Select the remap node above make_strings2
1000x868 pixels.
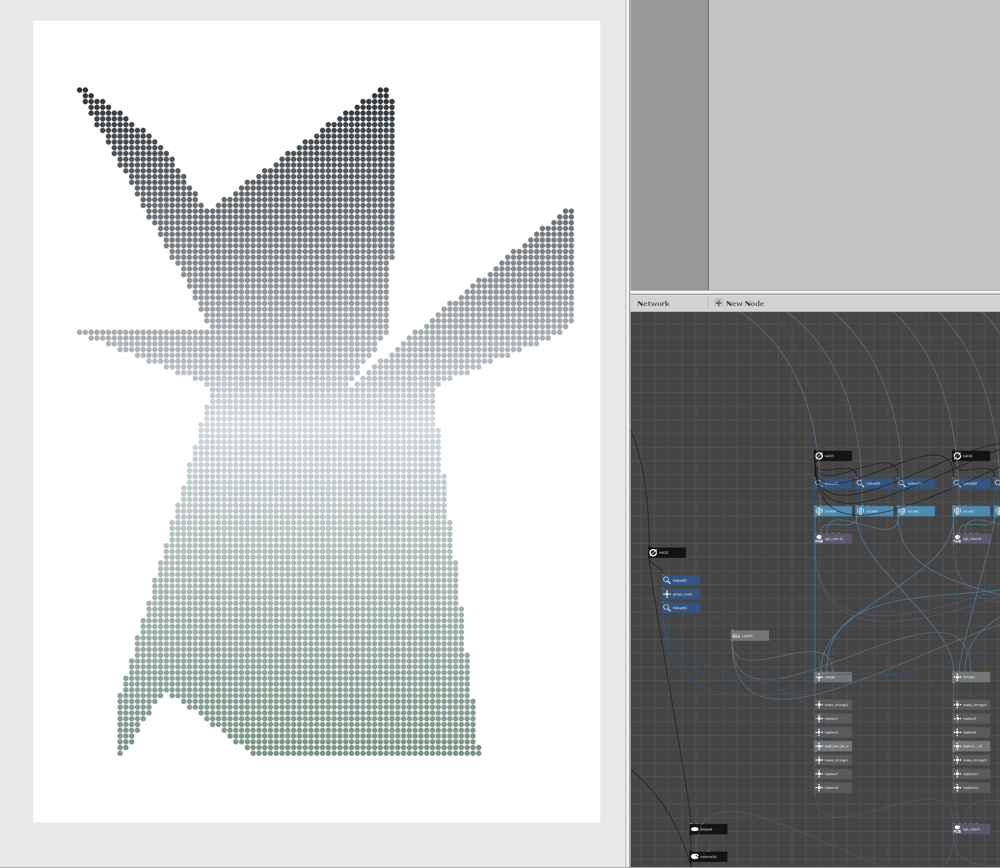tap(833, 677)
